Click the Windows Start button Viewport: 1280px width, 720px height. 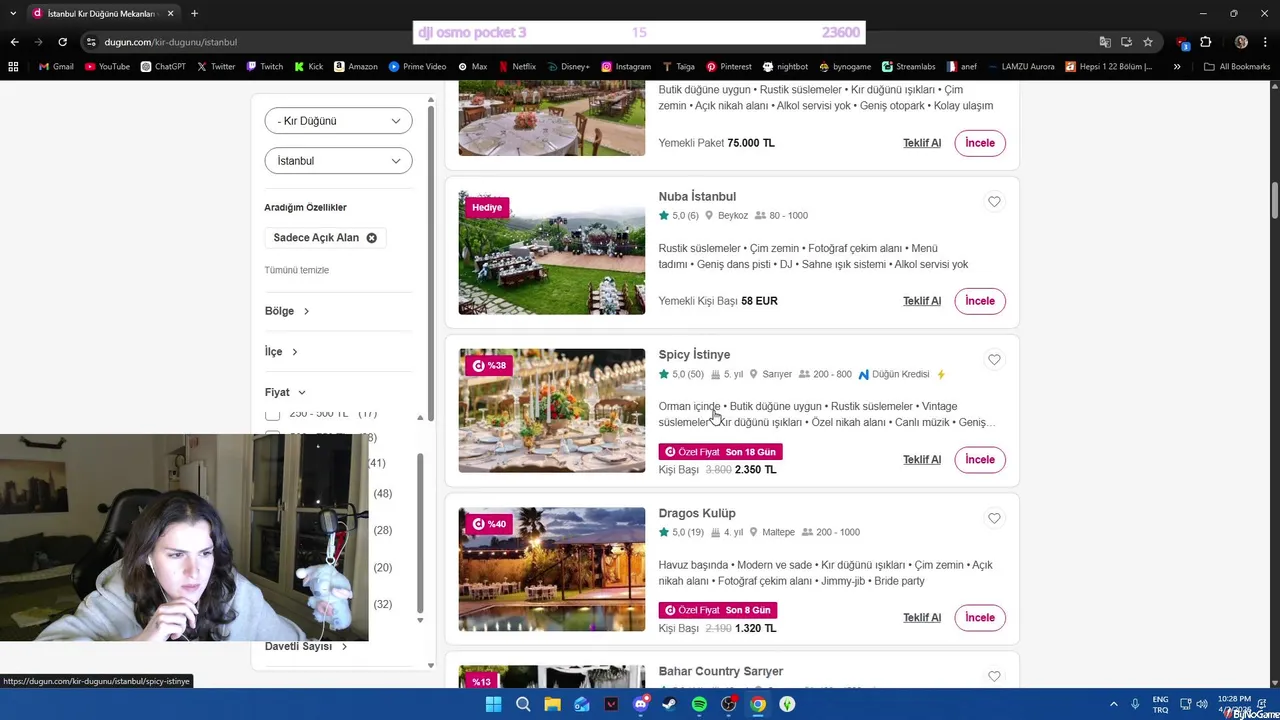493,704
